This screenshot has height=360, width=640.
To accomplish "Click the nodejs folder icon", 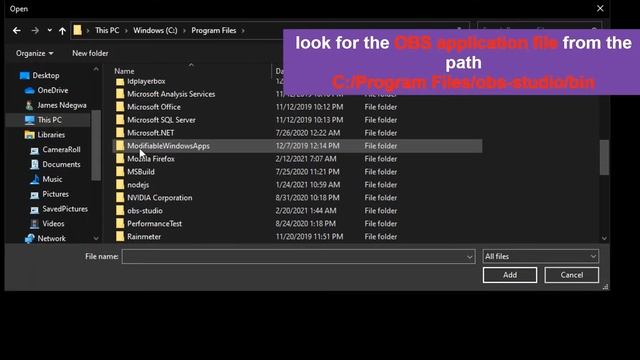I will [120, 185].
